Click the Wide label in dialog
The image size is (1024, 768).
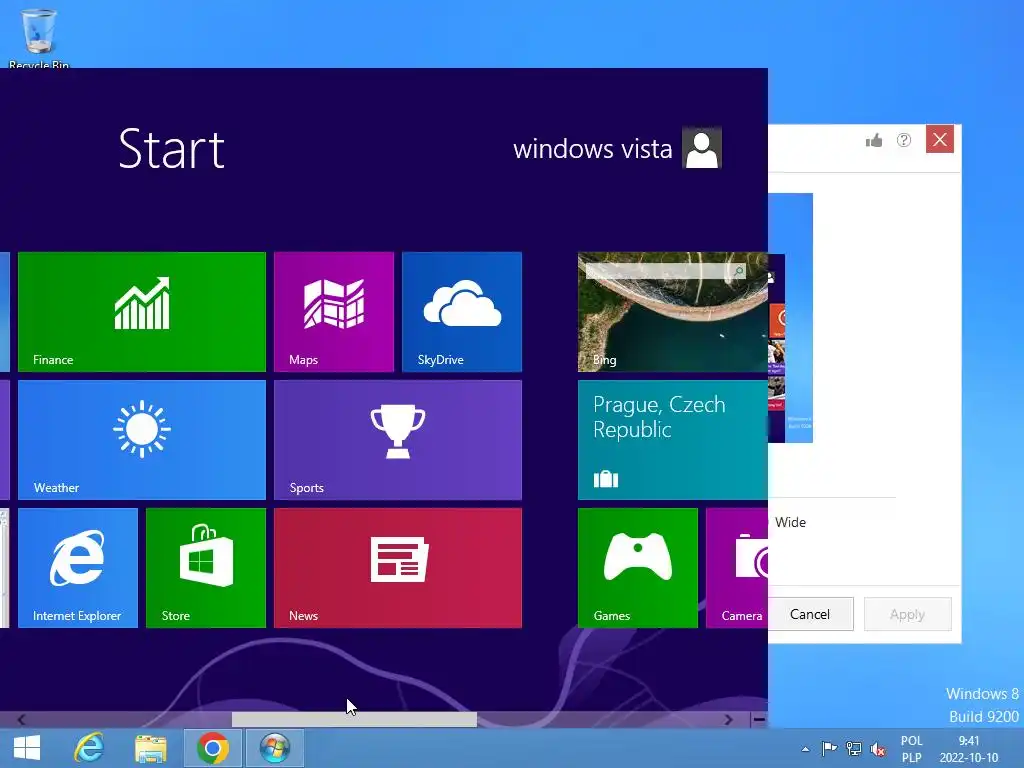(790, 522)
